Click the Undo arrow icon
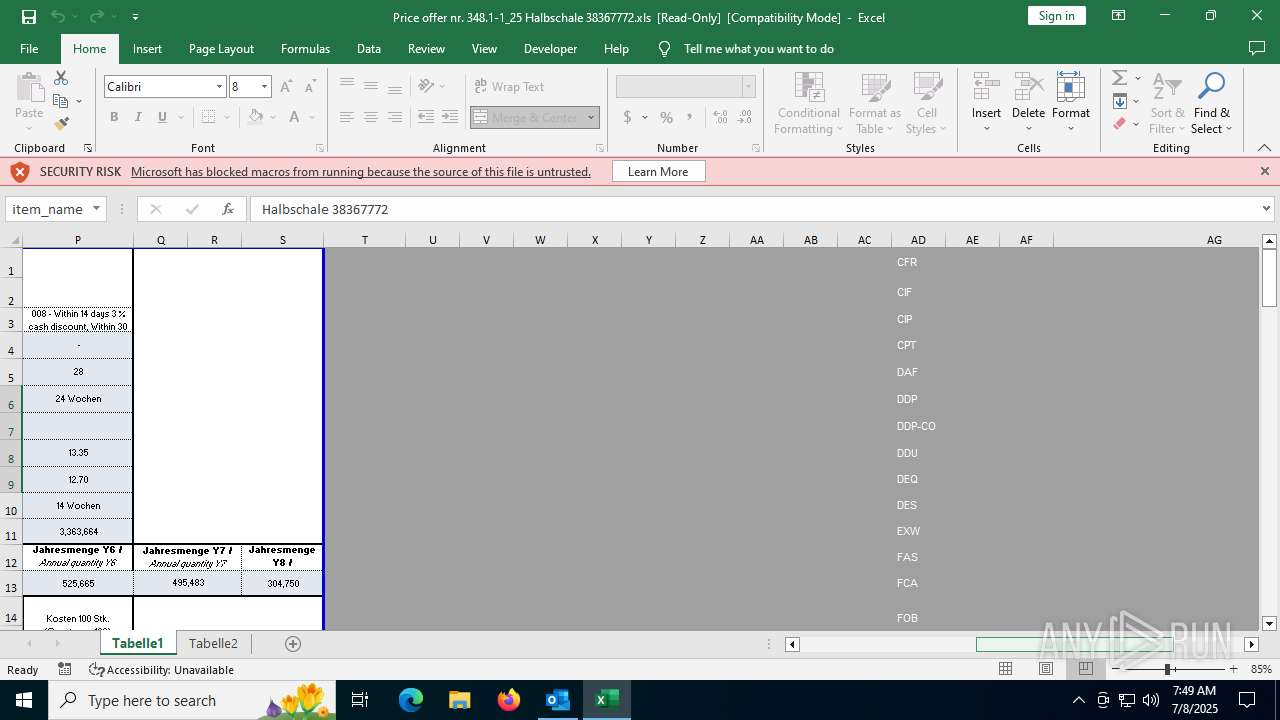 tap(58, 17)
